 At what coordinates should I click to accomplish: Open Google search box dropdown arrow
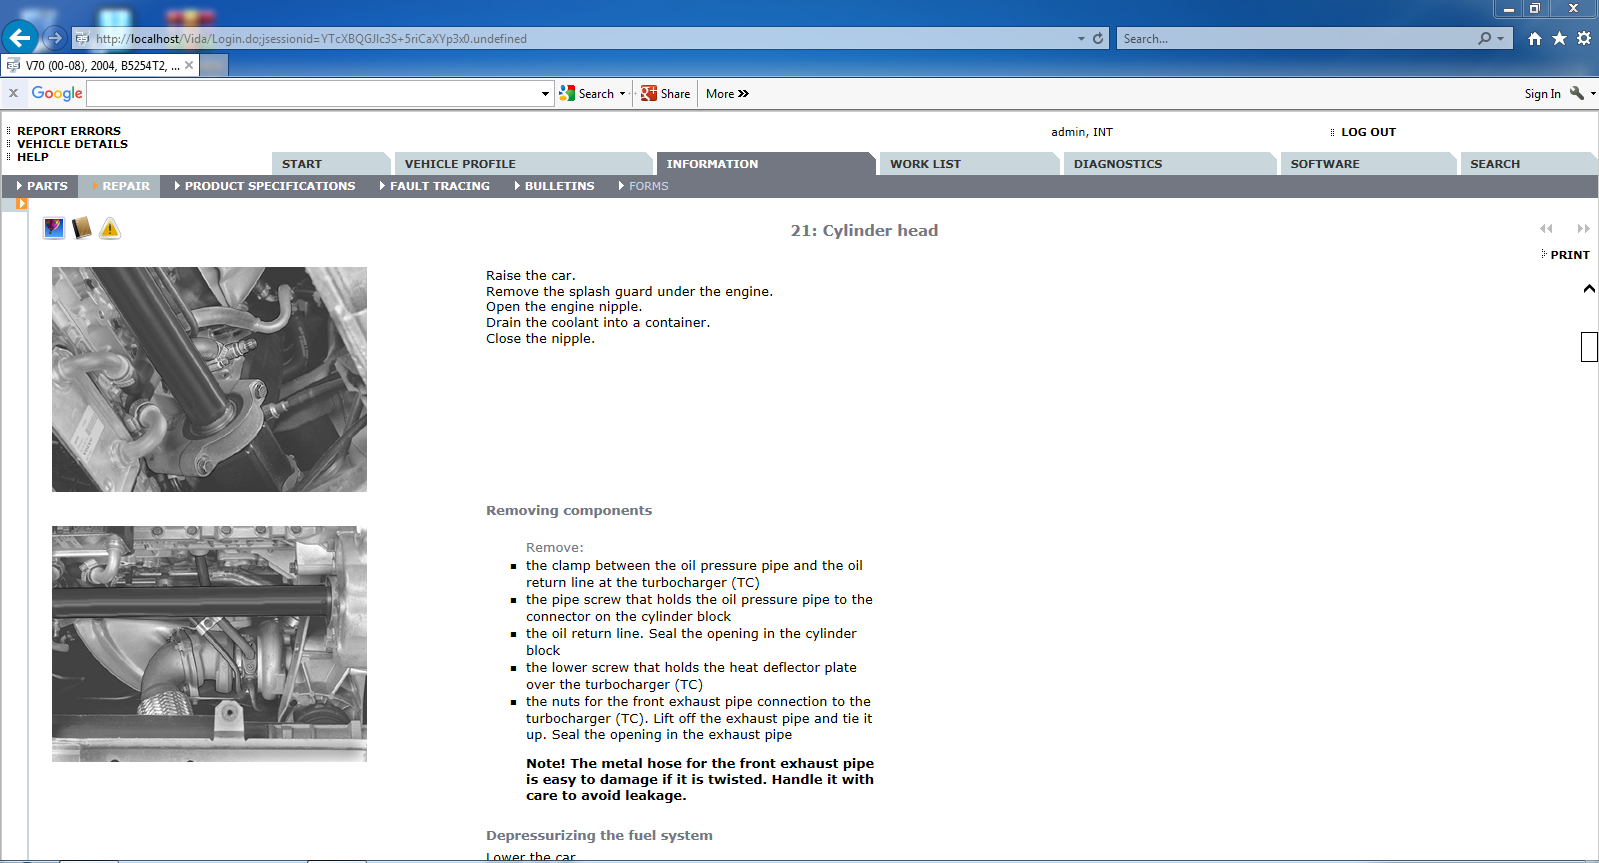(545, 94)
